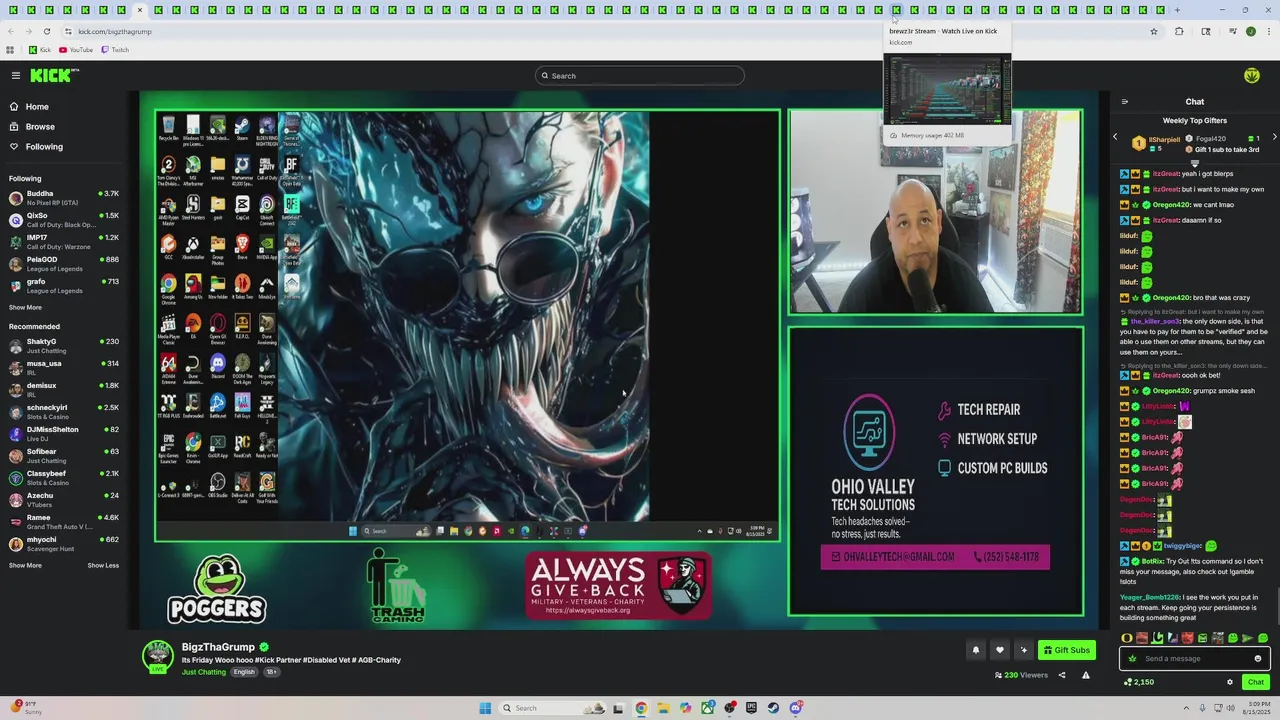The image size is (1280, 720).
Task: Open the user avatar in the Kick header
Action: click(1251, 76)
